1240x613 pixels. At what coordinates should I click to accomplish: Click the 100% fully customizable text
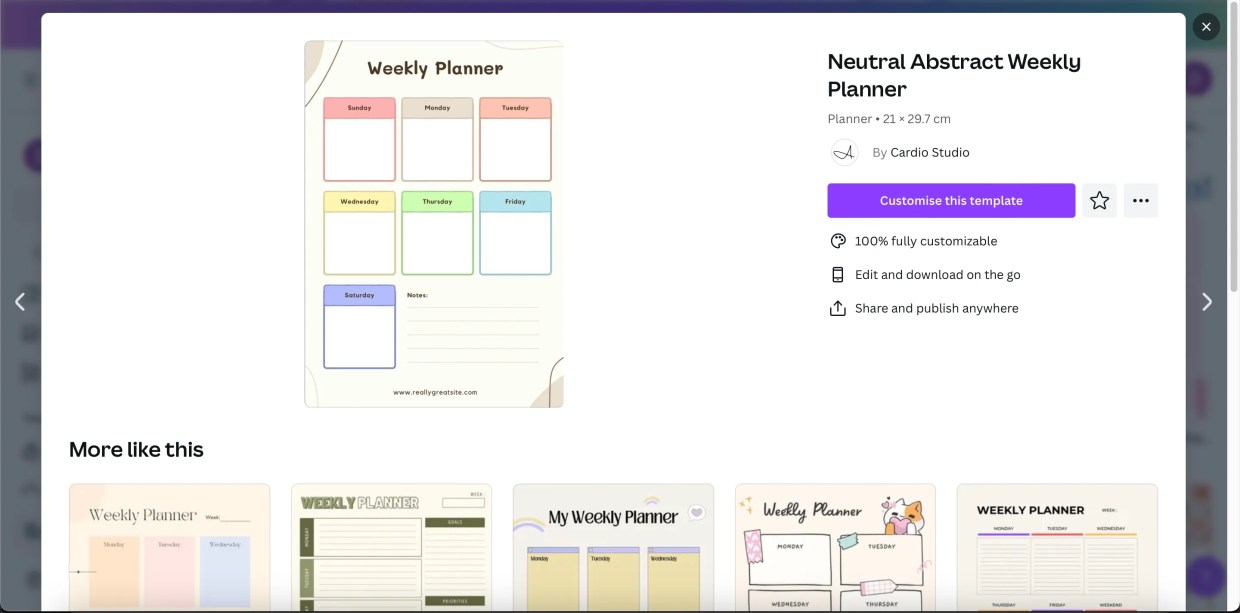coord(926,241)
